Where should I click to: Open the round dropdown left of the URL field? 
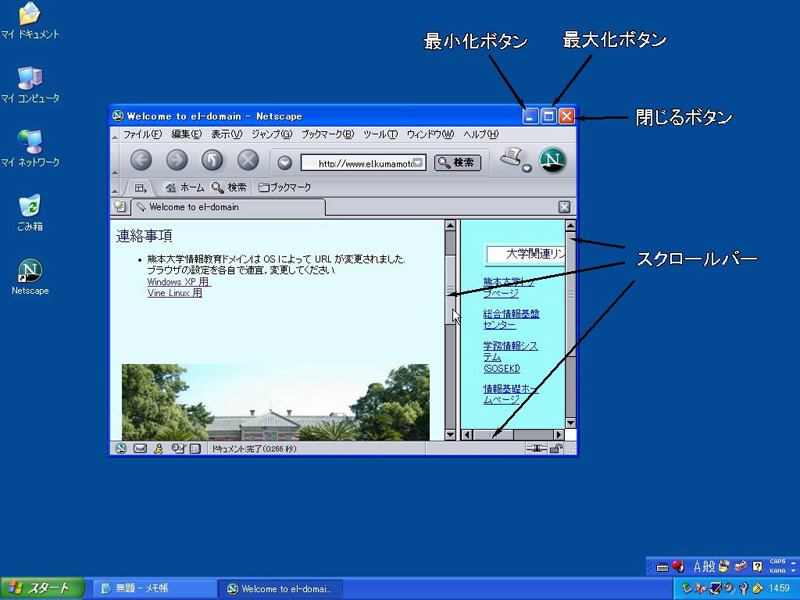tap(285, 163)
